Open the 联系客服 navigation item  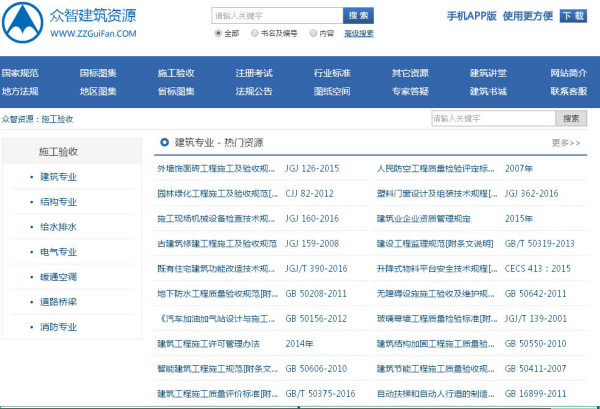(569, 91)
